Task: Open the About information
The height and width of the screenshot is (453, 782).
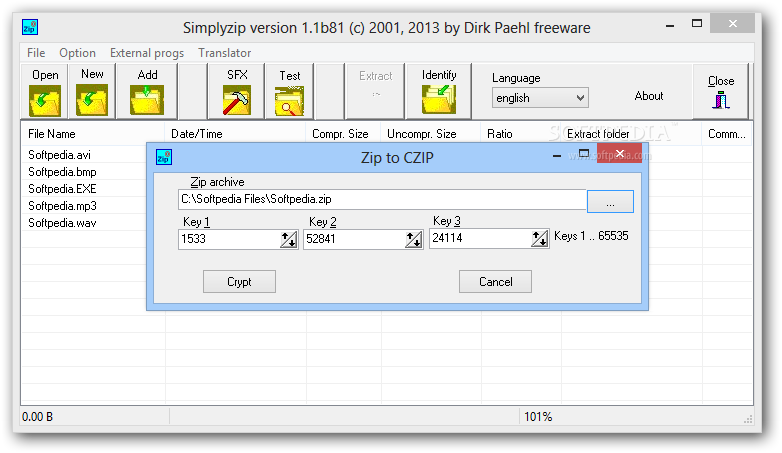Action: [x=648, y=96]
